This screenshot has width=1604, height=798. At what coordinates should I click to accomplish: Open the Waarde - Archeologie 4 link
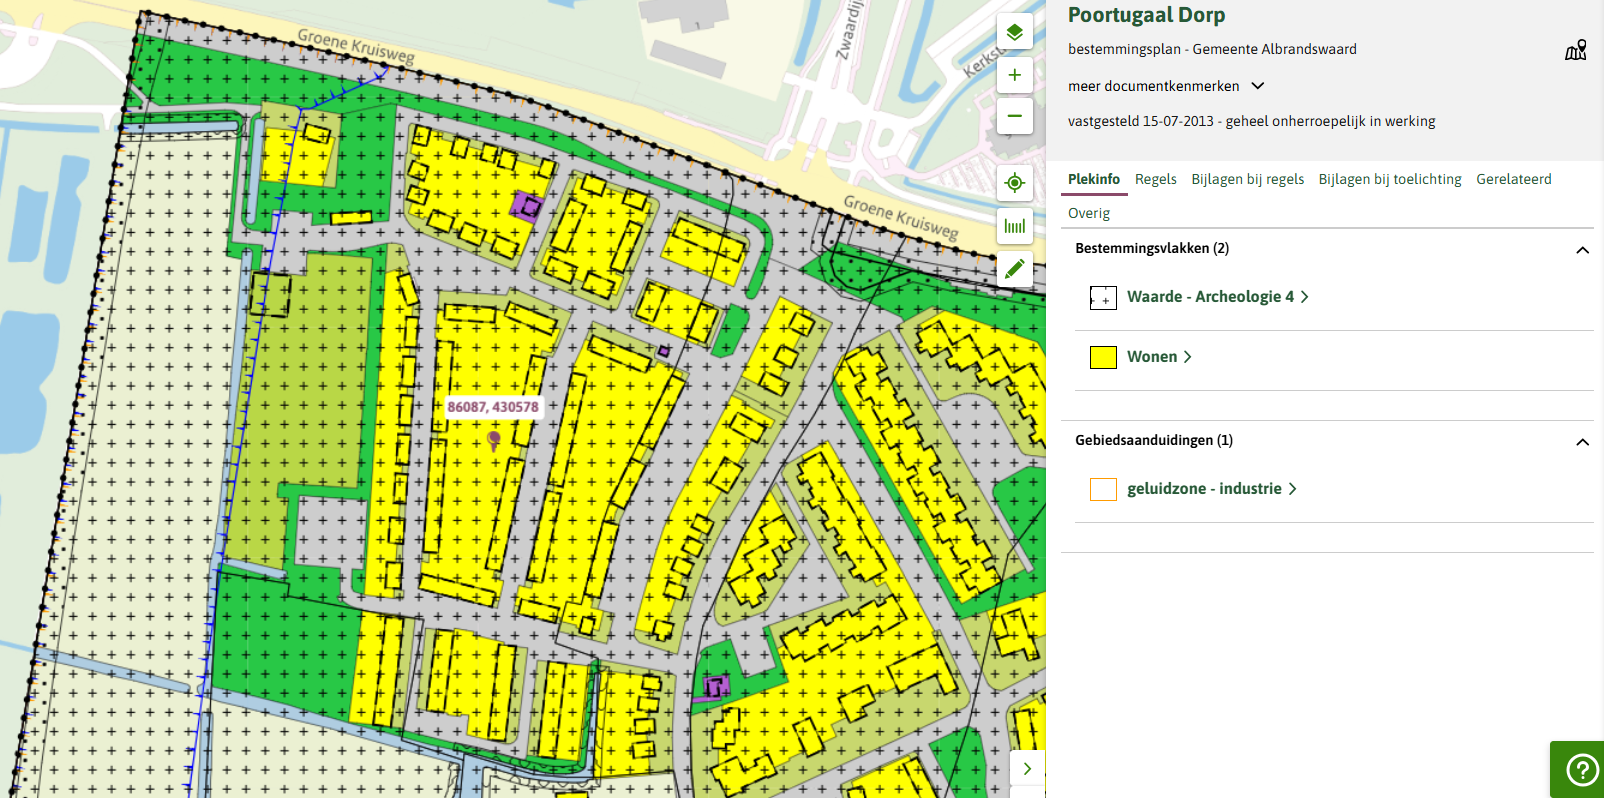pos(1218,297)
